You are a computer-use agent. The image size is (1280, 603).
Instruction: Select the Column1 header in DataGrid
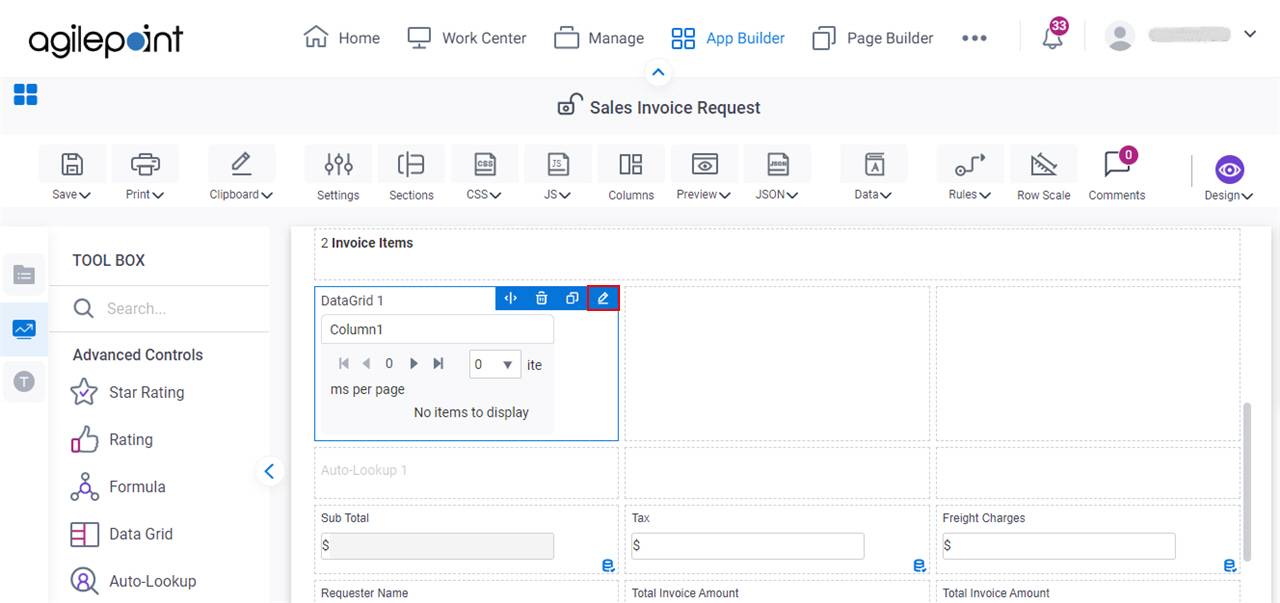tap(437, 330)
